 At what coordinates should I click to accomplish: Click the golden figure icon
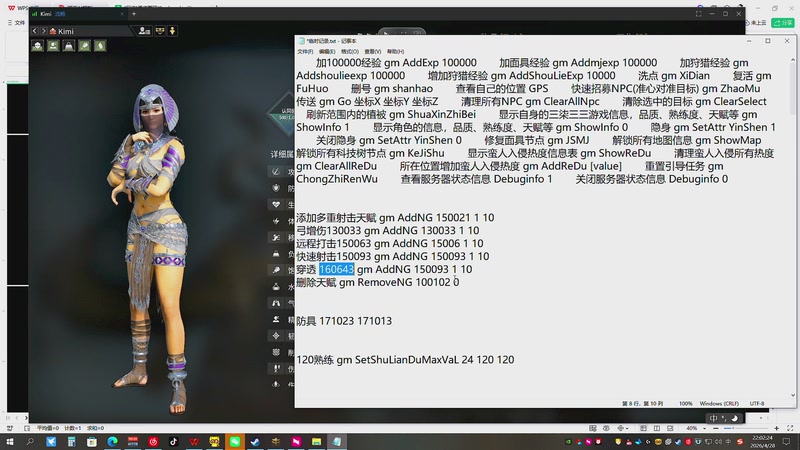pyautogui.click(x=172, y=31)
